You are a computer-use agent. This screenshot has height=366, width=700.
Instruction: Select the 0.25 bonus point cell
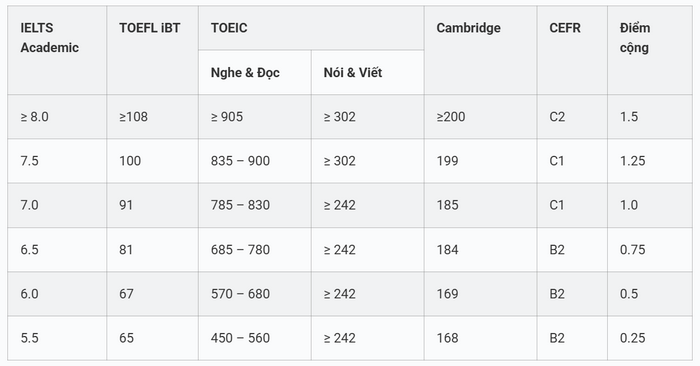pos(650,338)
